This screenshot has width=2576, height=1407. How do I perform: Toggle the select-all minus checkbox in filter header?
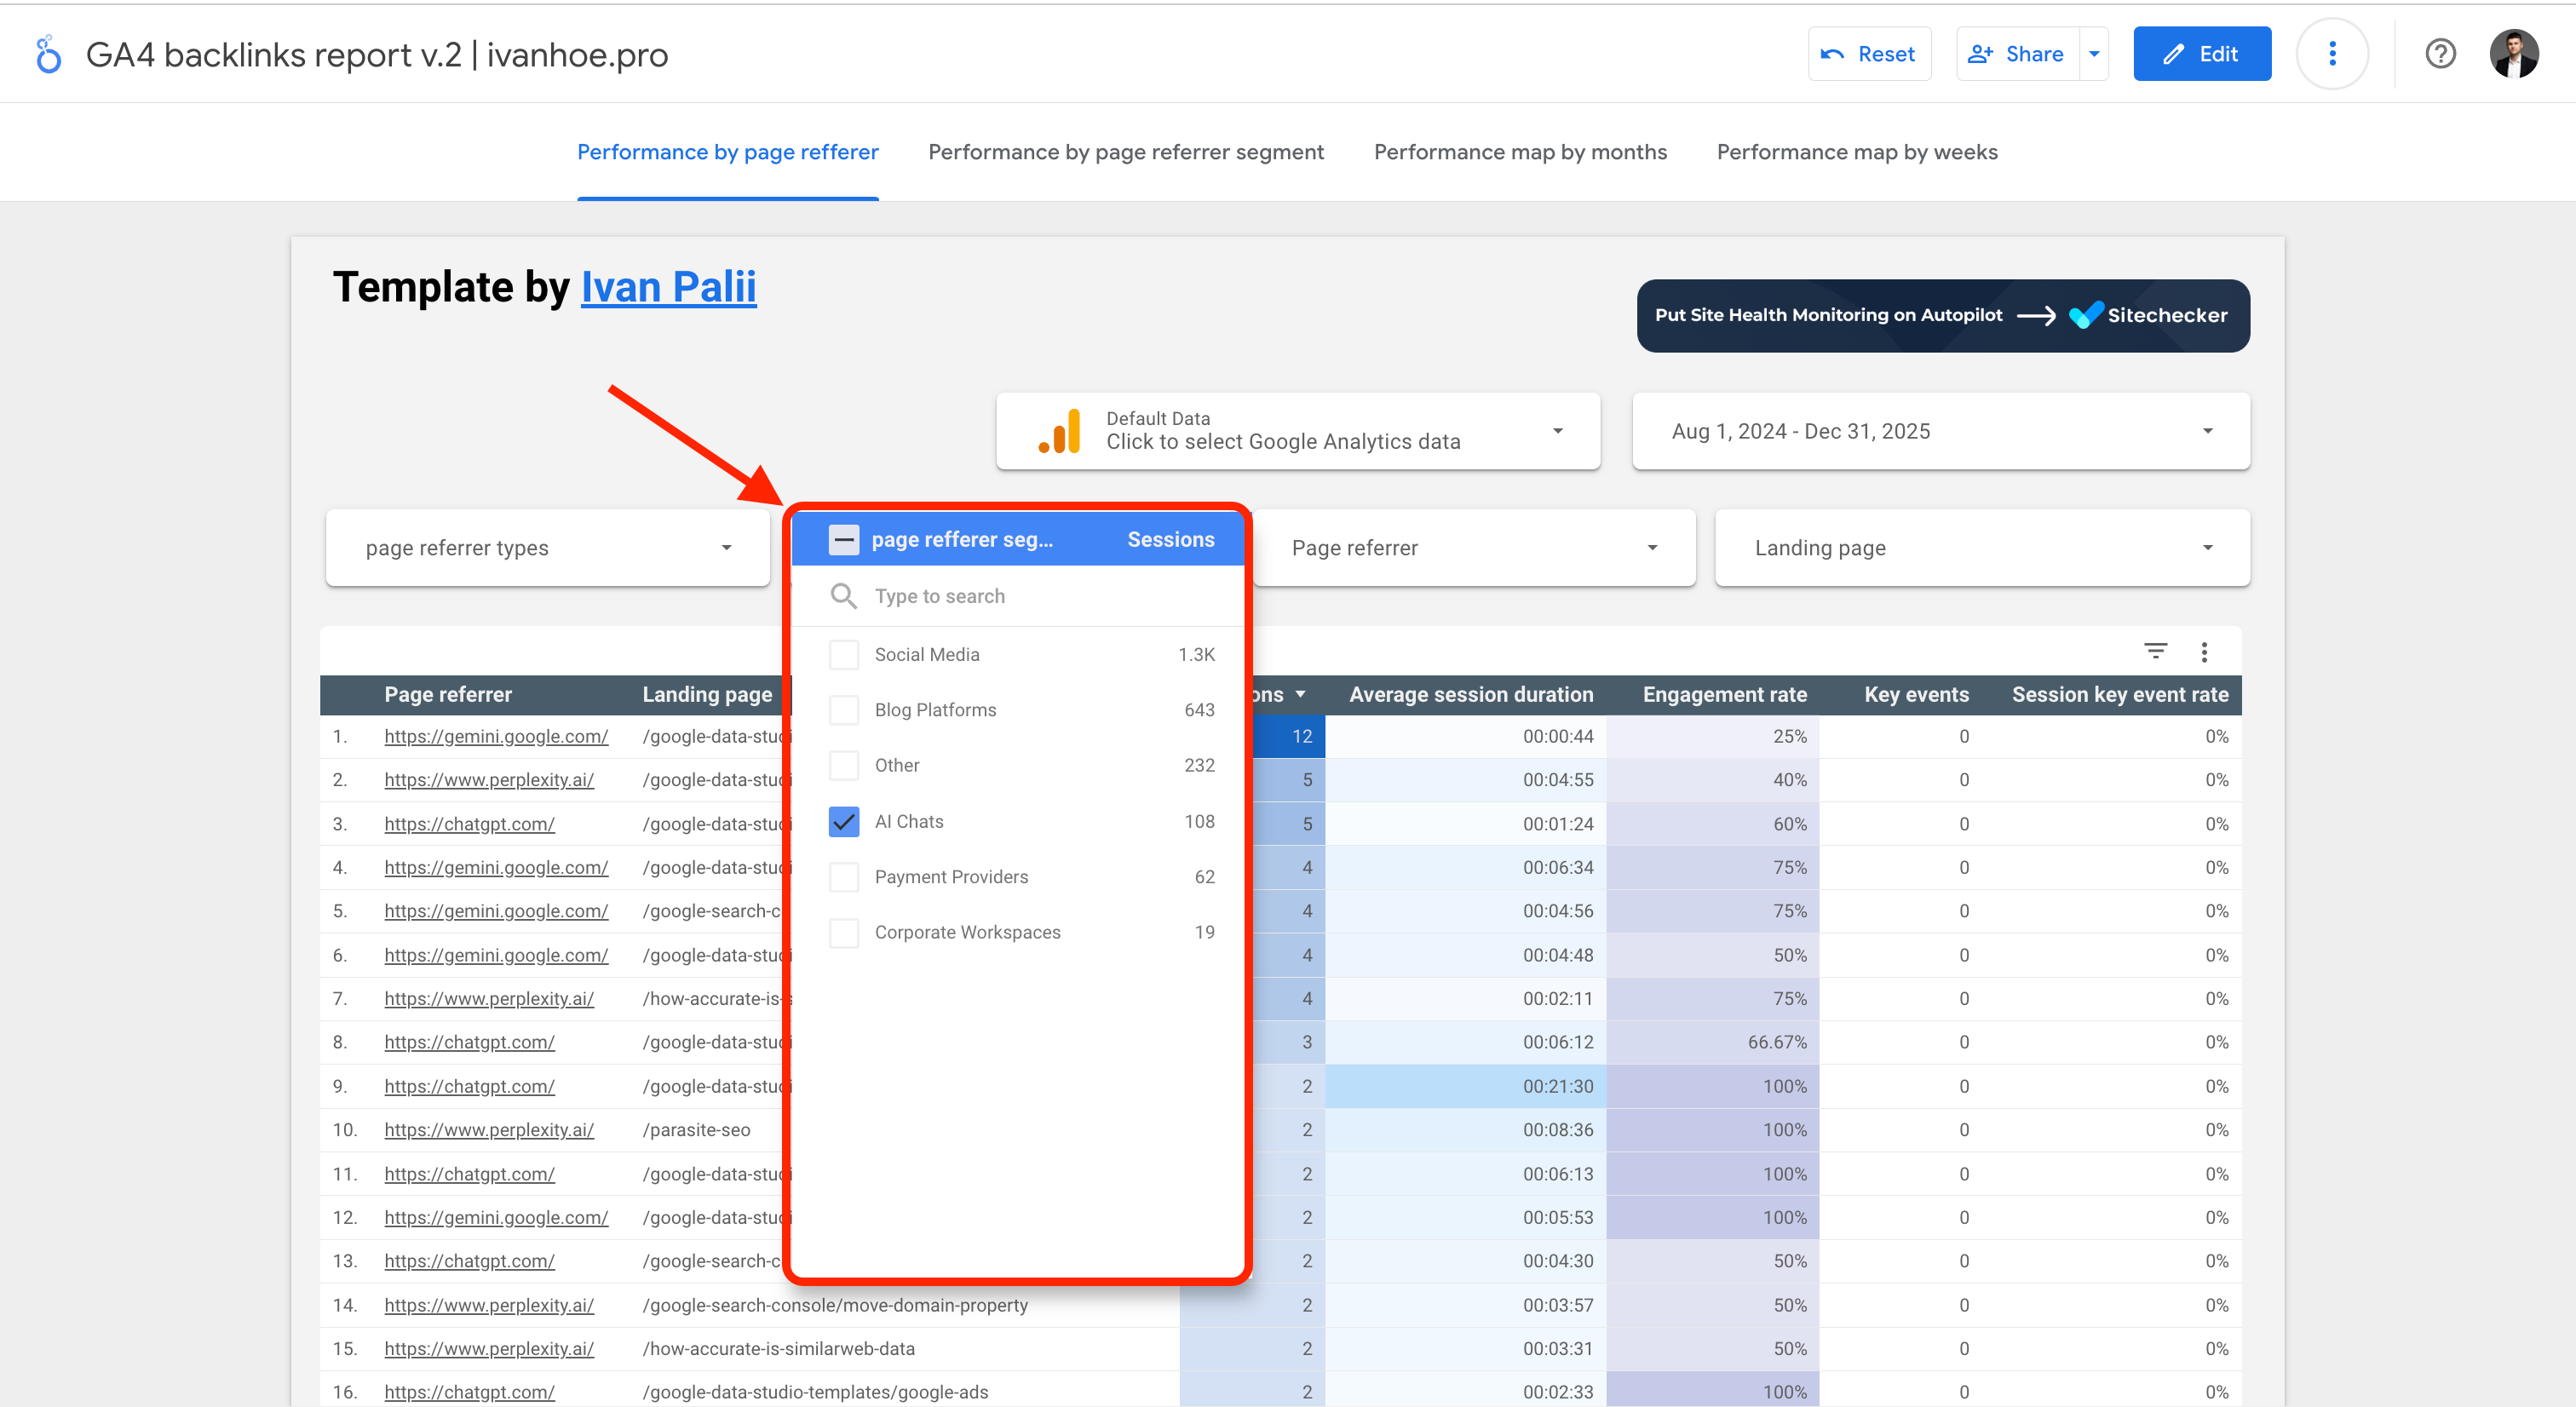(x=843, y=540)
